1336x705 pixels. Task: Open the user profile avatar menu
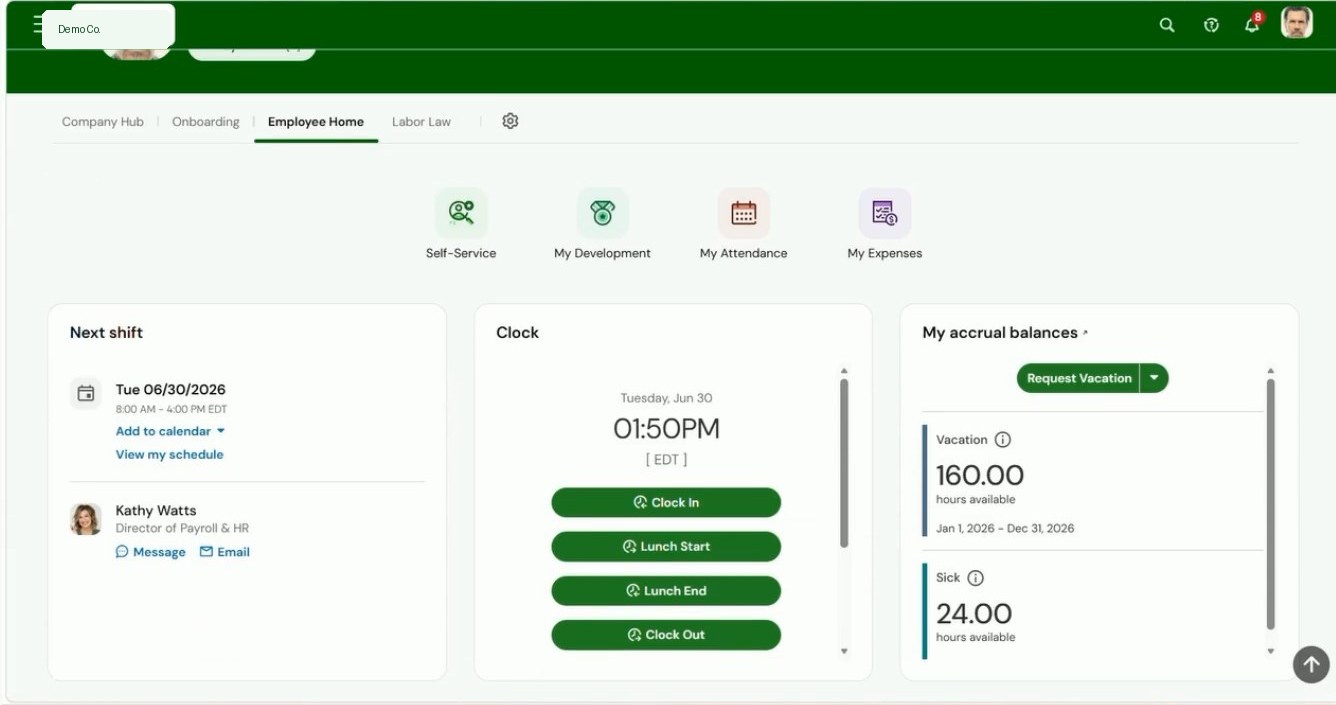coord(1297,23)
